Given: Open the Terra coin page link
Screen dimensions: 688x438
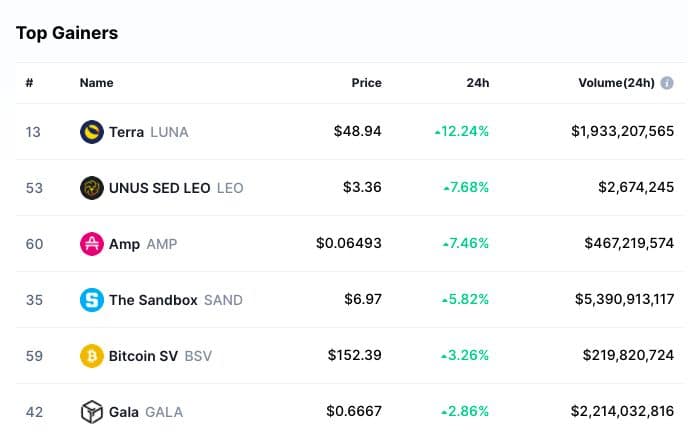Looking at the screenshot, I should [126, 132].
